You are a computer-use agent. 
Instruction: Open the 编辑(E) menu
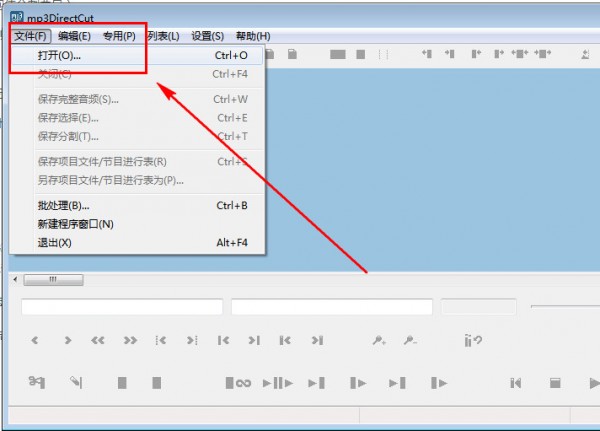point(74,36)
